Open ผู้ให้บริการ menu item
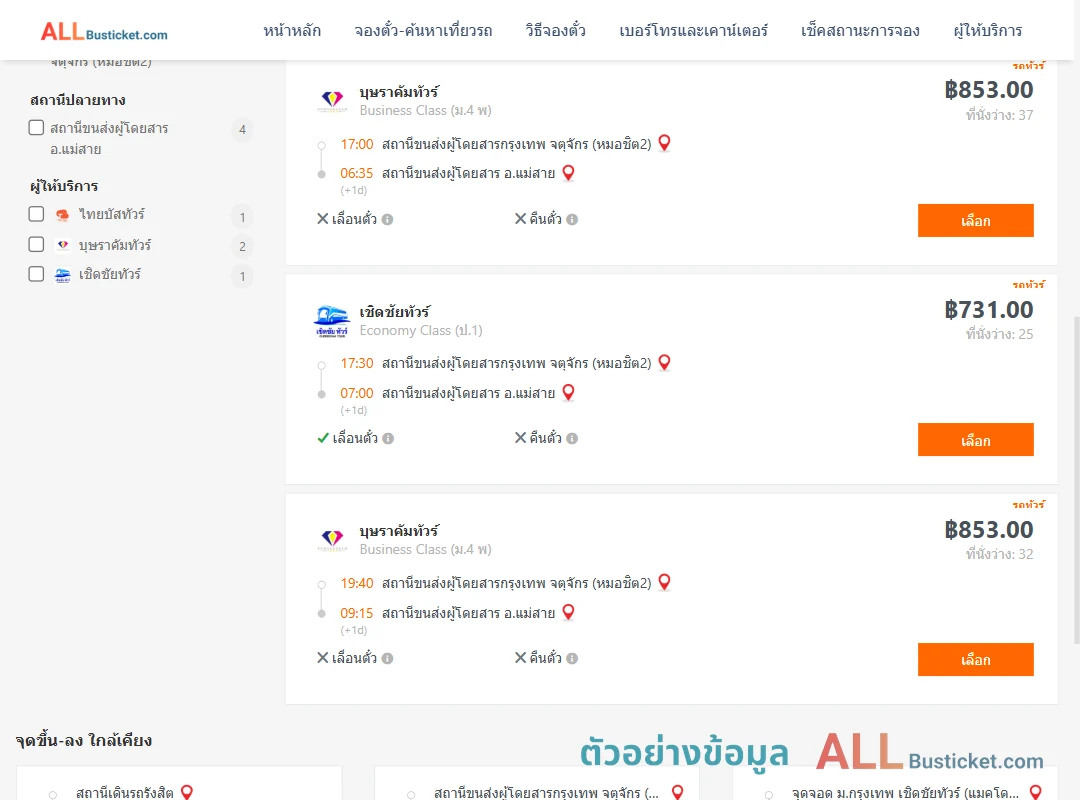The image size is (1080, 800). [x=987, y=30]
